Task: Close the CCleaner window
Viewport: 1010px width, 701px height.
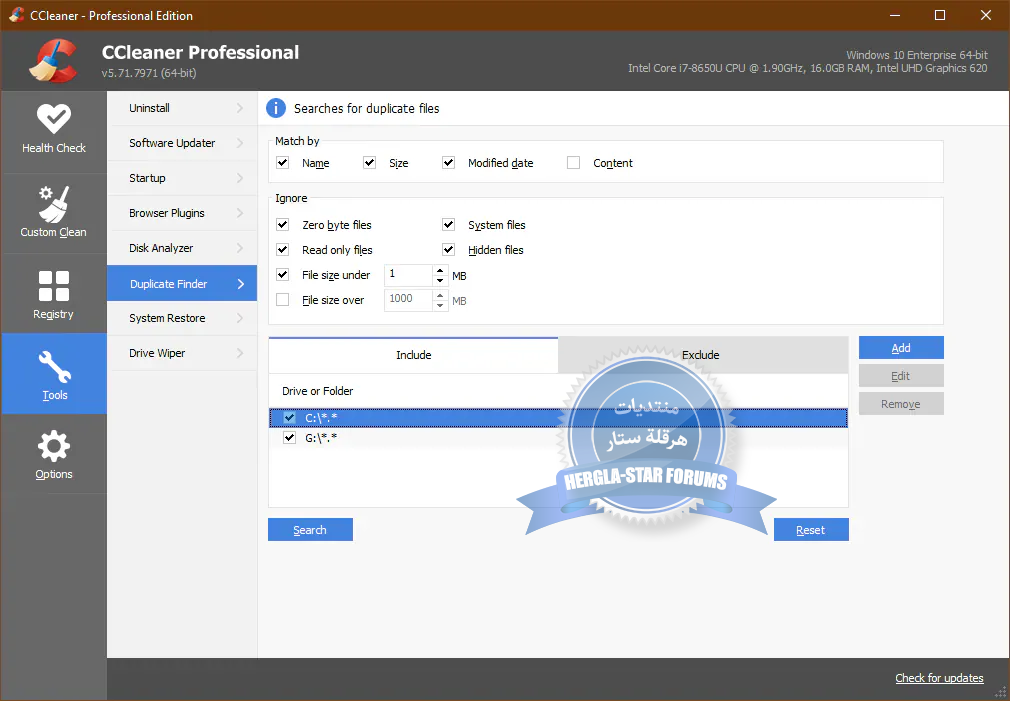Action: click(x=986, y=15)
